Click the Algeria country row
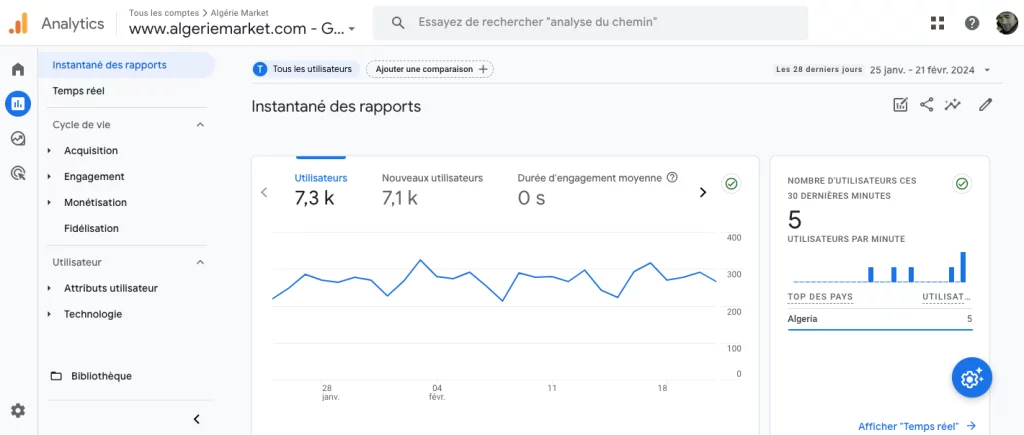This screenshot has height=435, width=1024. [x=880, y=319]
